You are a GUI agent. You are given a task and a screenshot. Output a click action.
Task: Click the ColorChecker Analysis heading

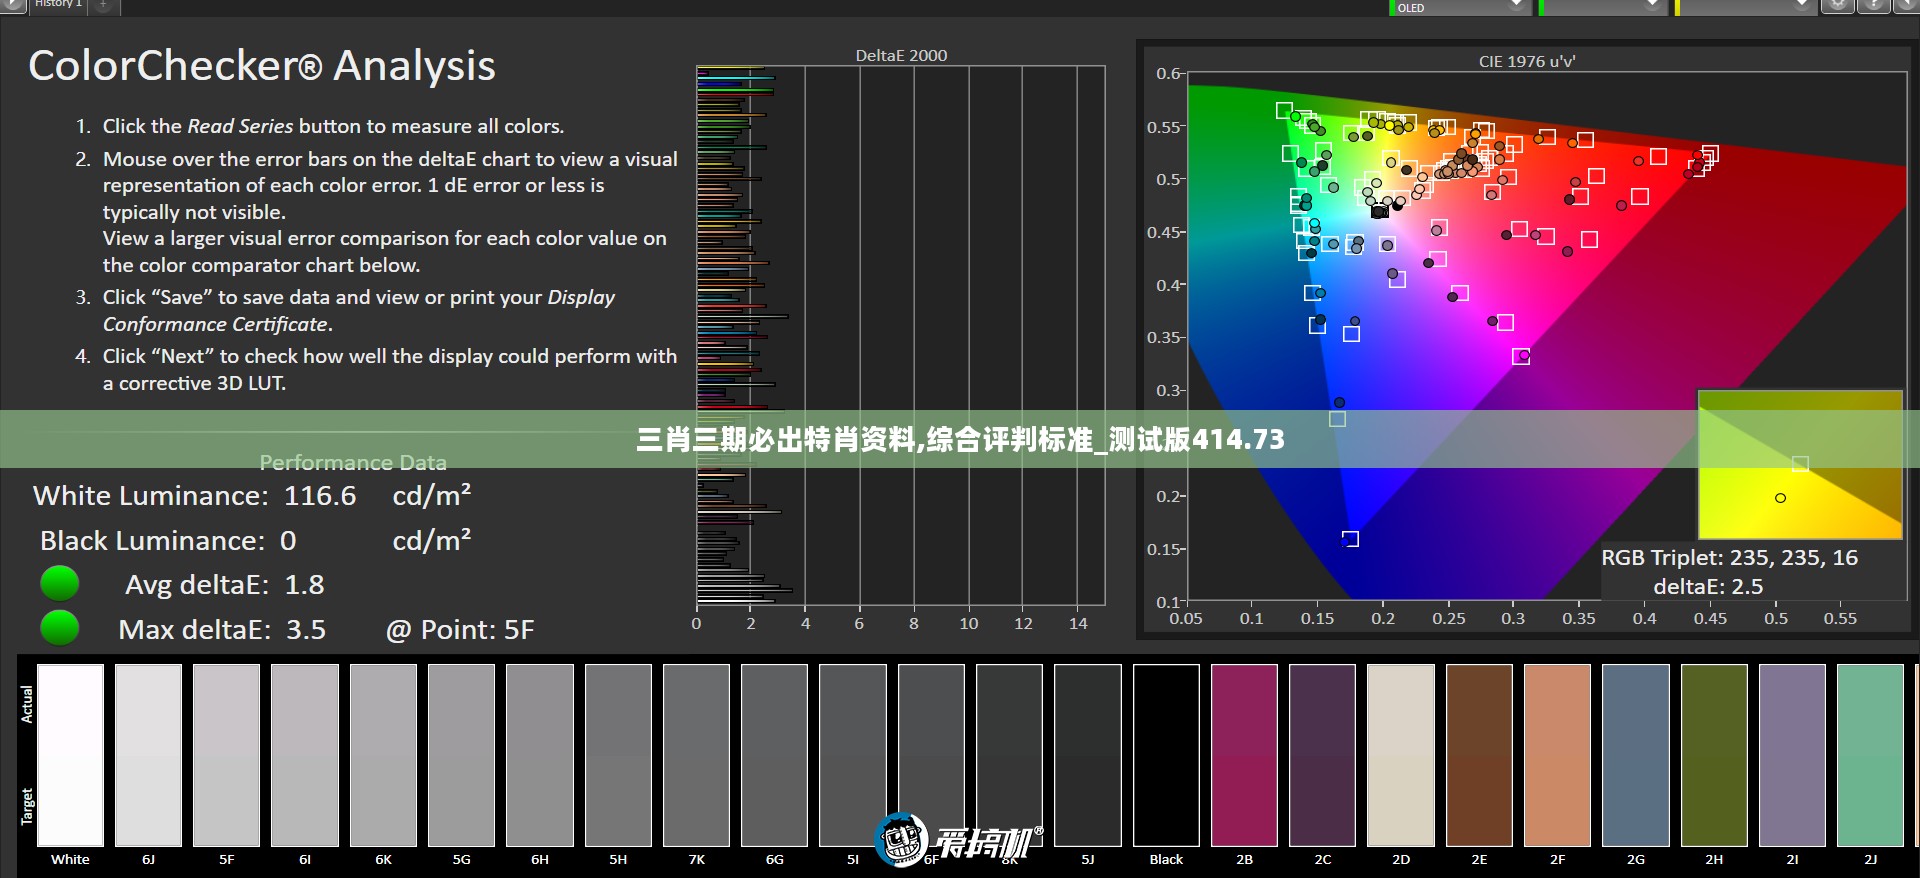click(262, 66)
